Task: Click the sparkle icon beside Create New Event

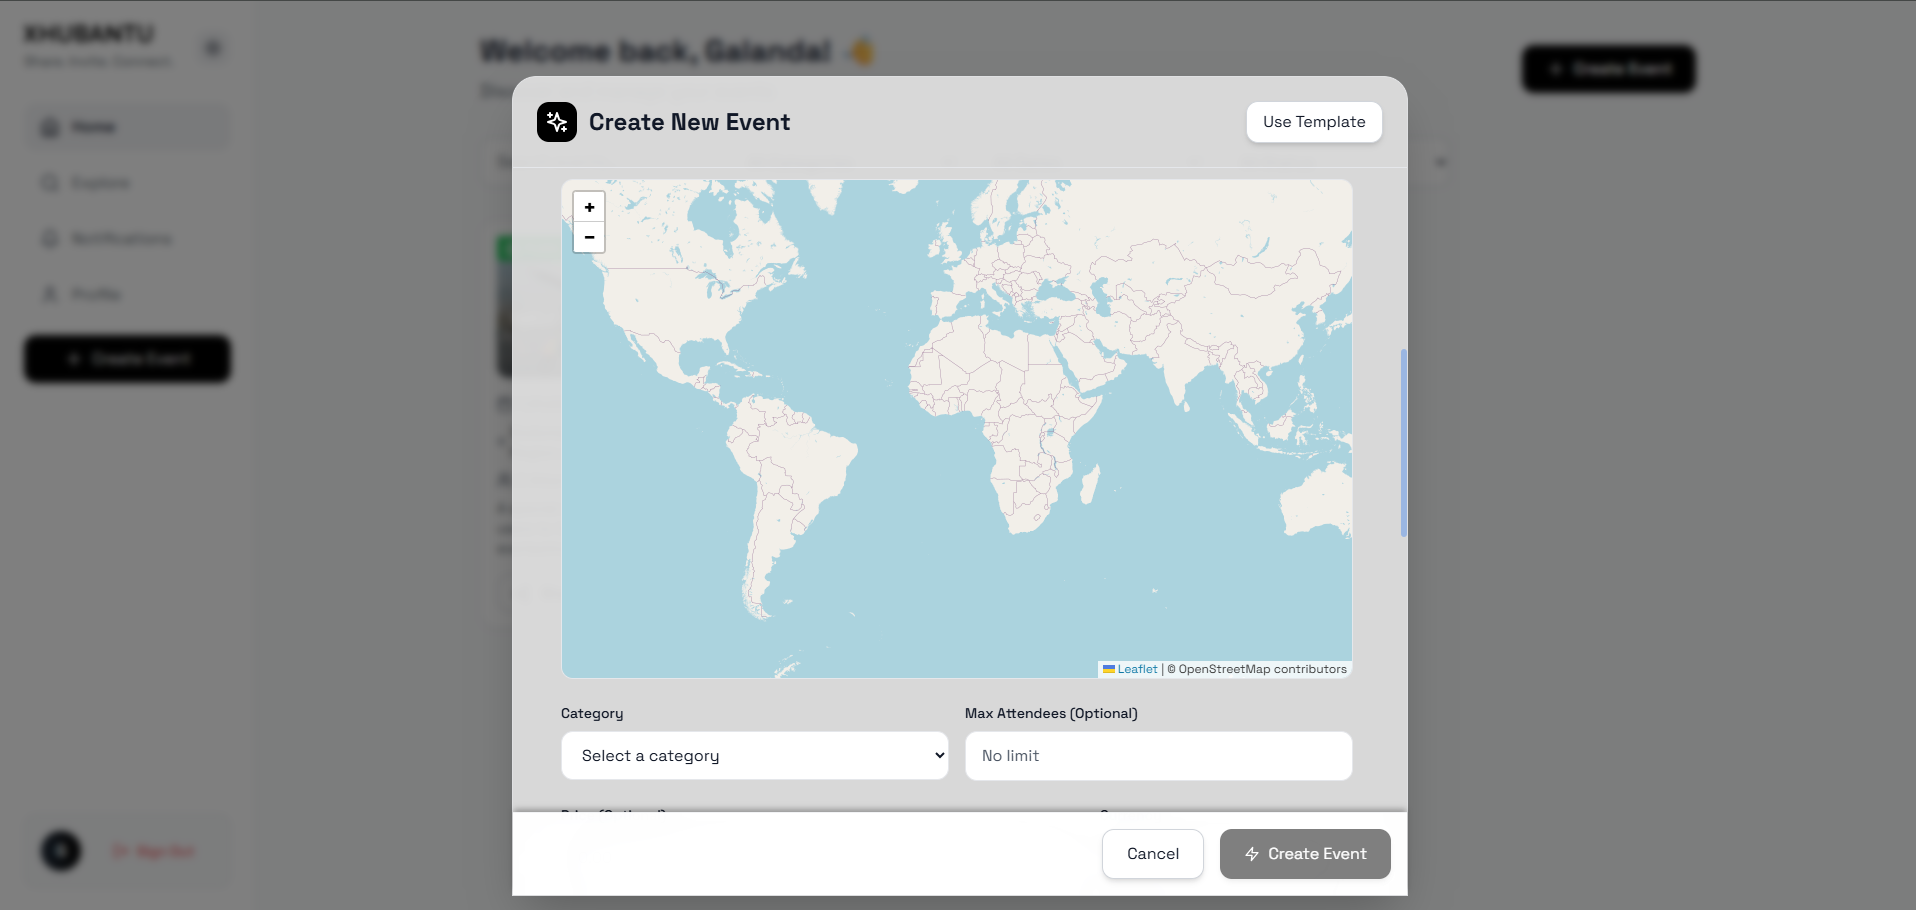Action: click(x=557, y=122)
